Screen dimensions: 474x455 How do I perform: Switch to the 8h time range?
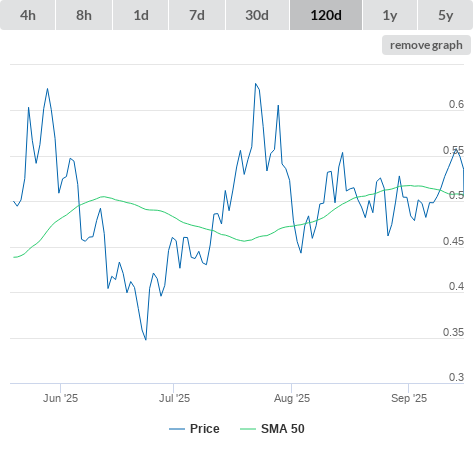point(84,15)
